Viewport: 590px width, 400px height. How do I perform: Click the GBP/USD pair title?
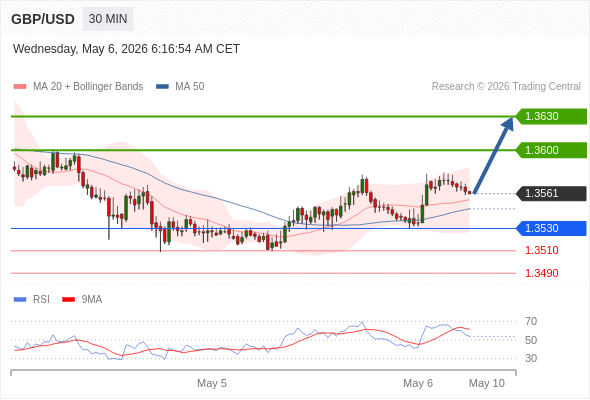point(43,19)
